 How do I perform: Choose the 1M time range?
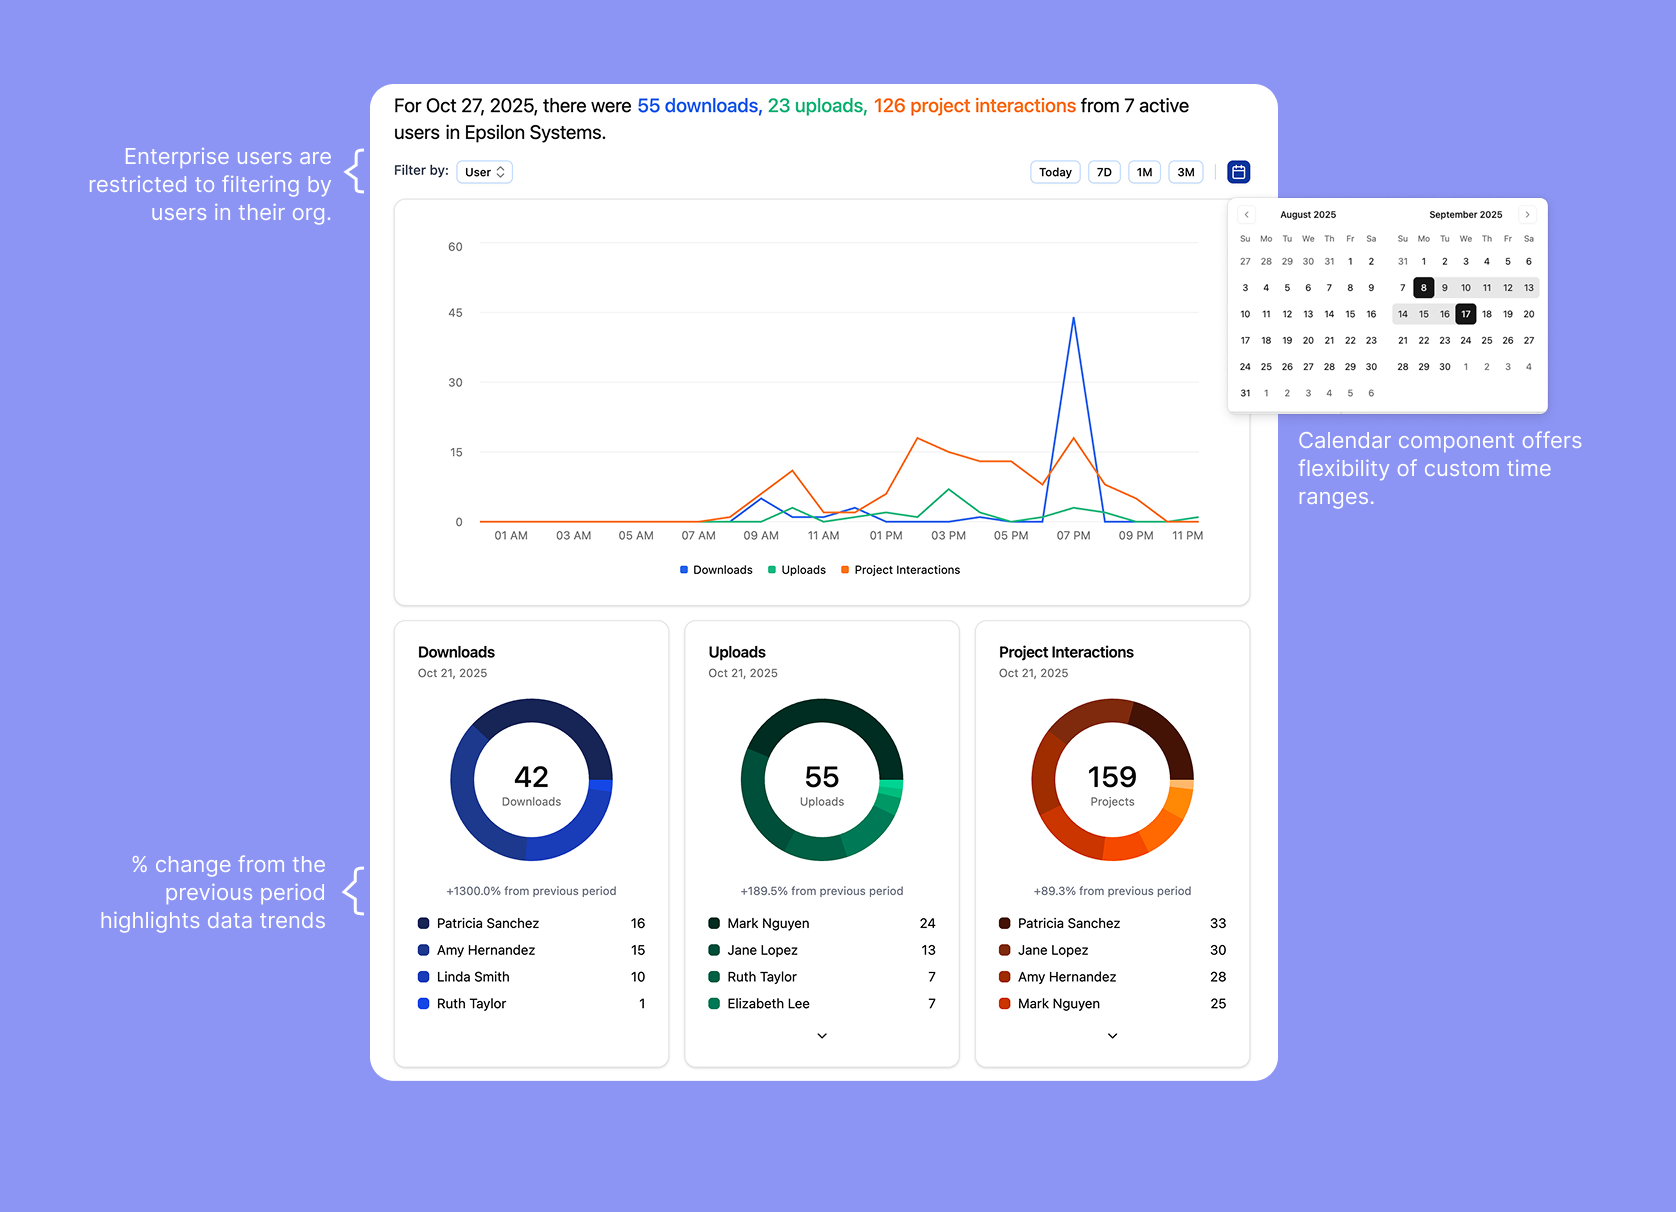(x=1144, y=172)
